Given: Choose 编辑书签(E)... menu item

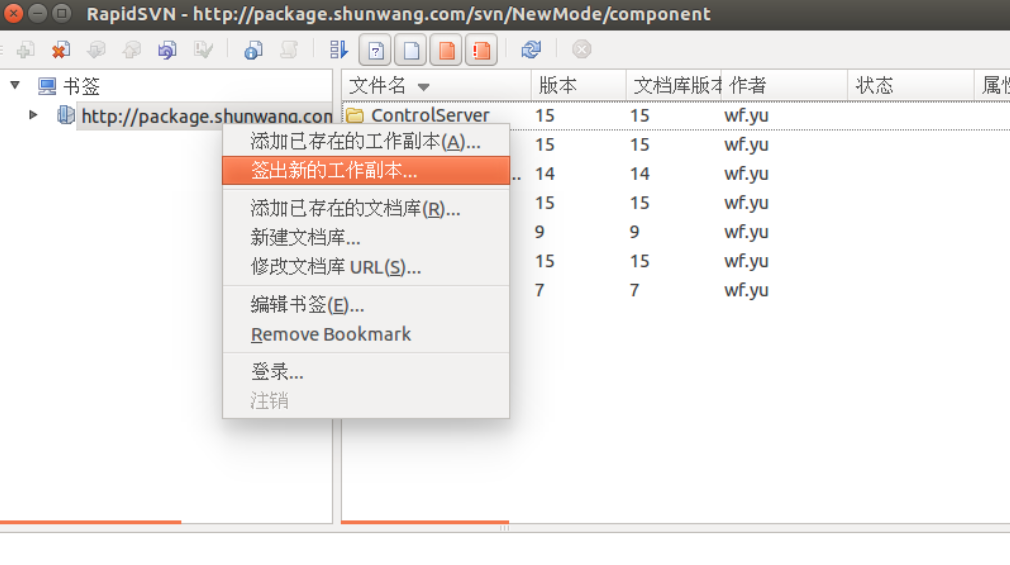Looking at the screenshot, I should 366,304.
